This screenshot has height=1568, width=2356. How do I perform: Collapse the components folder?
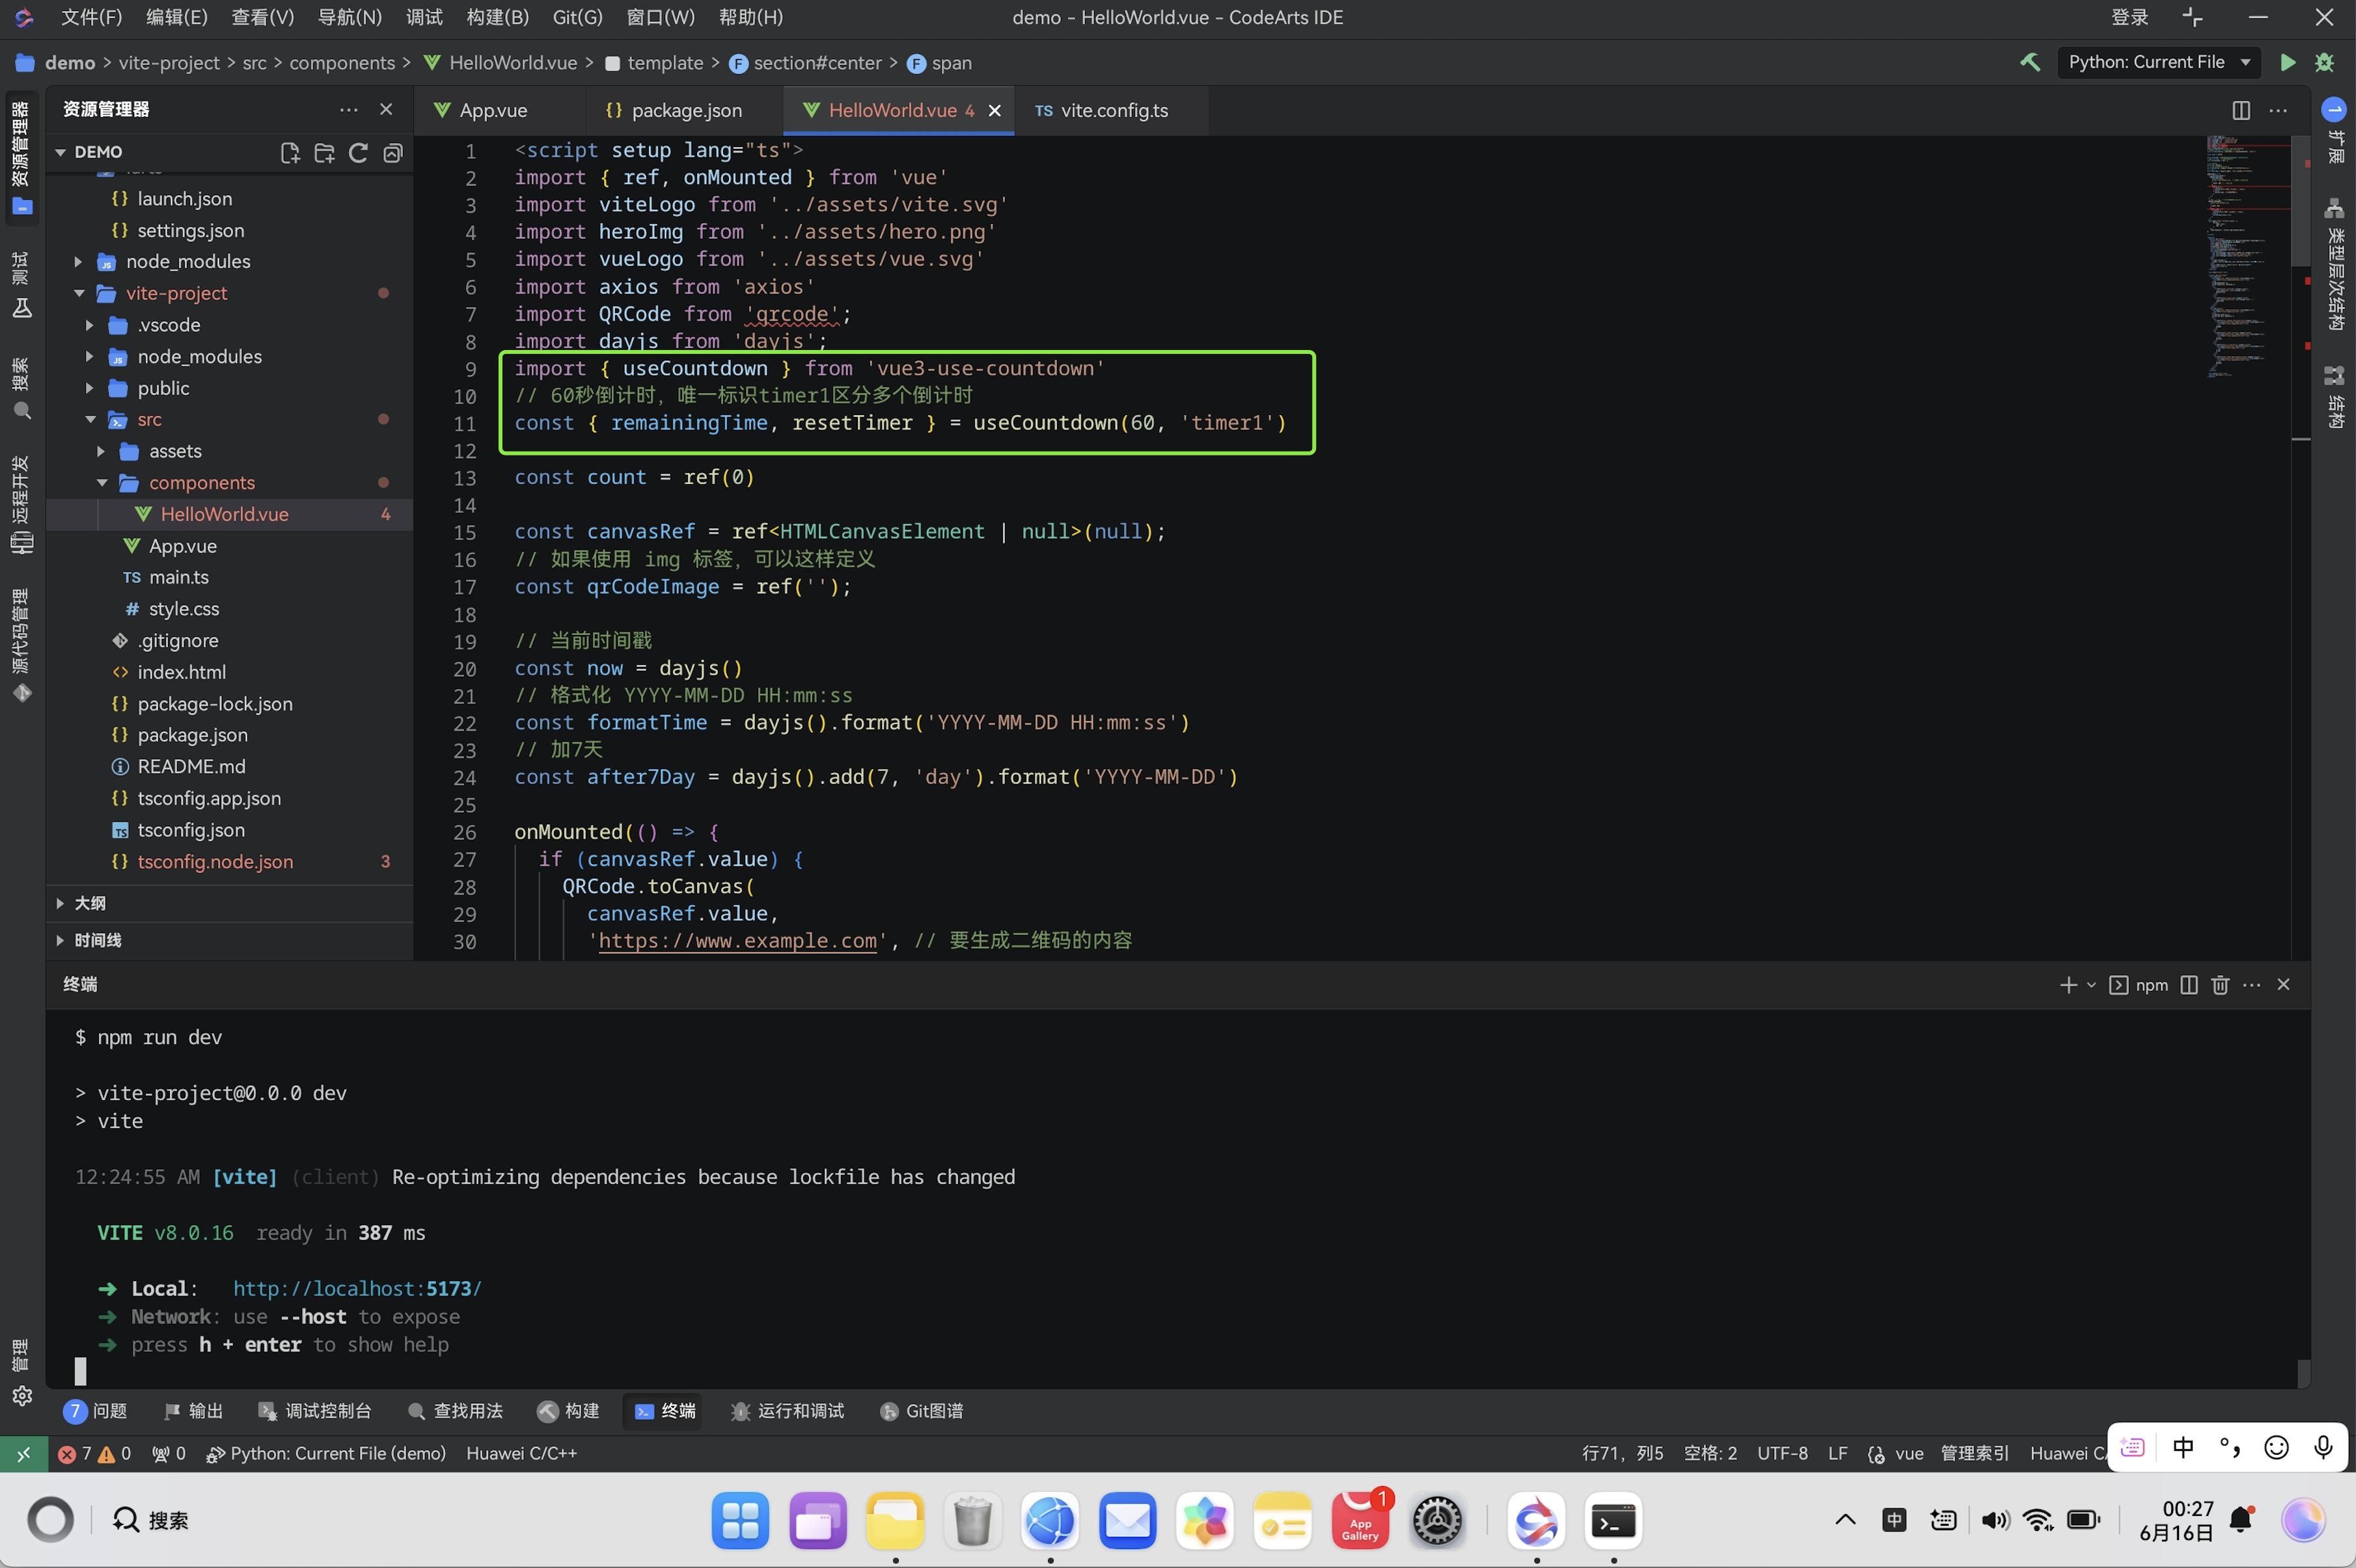[102, 483]
